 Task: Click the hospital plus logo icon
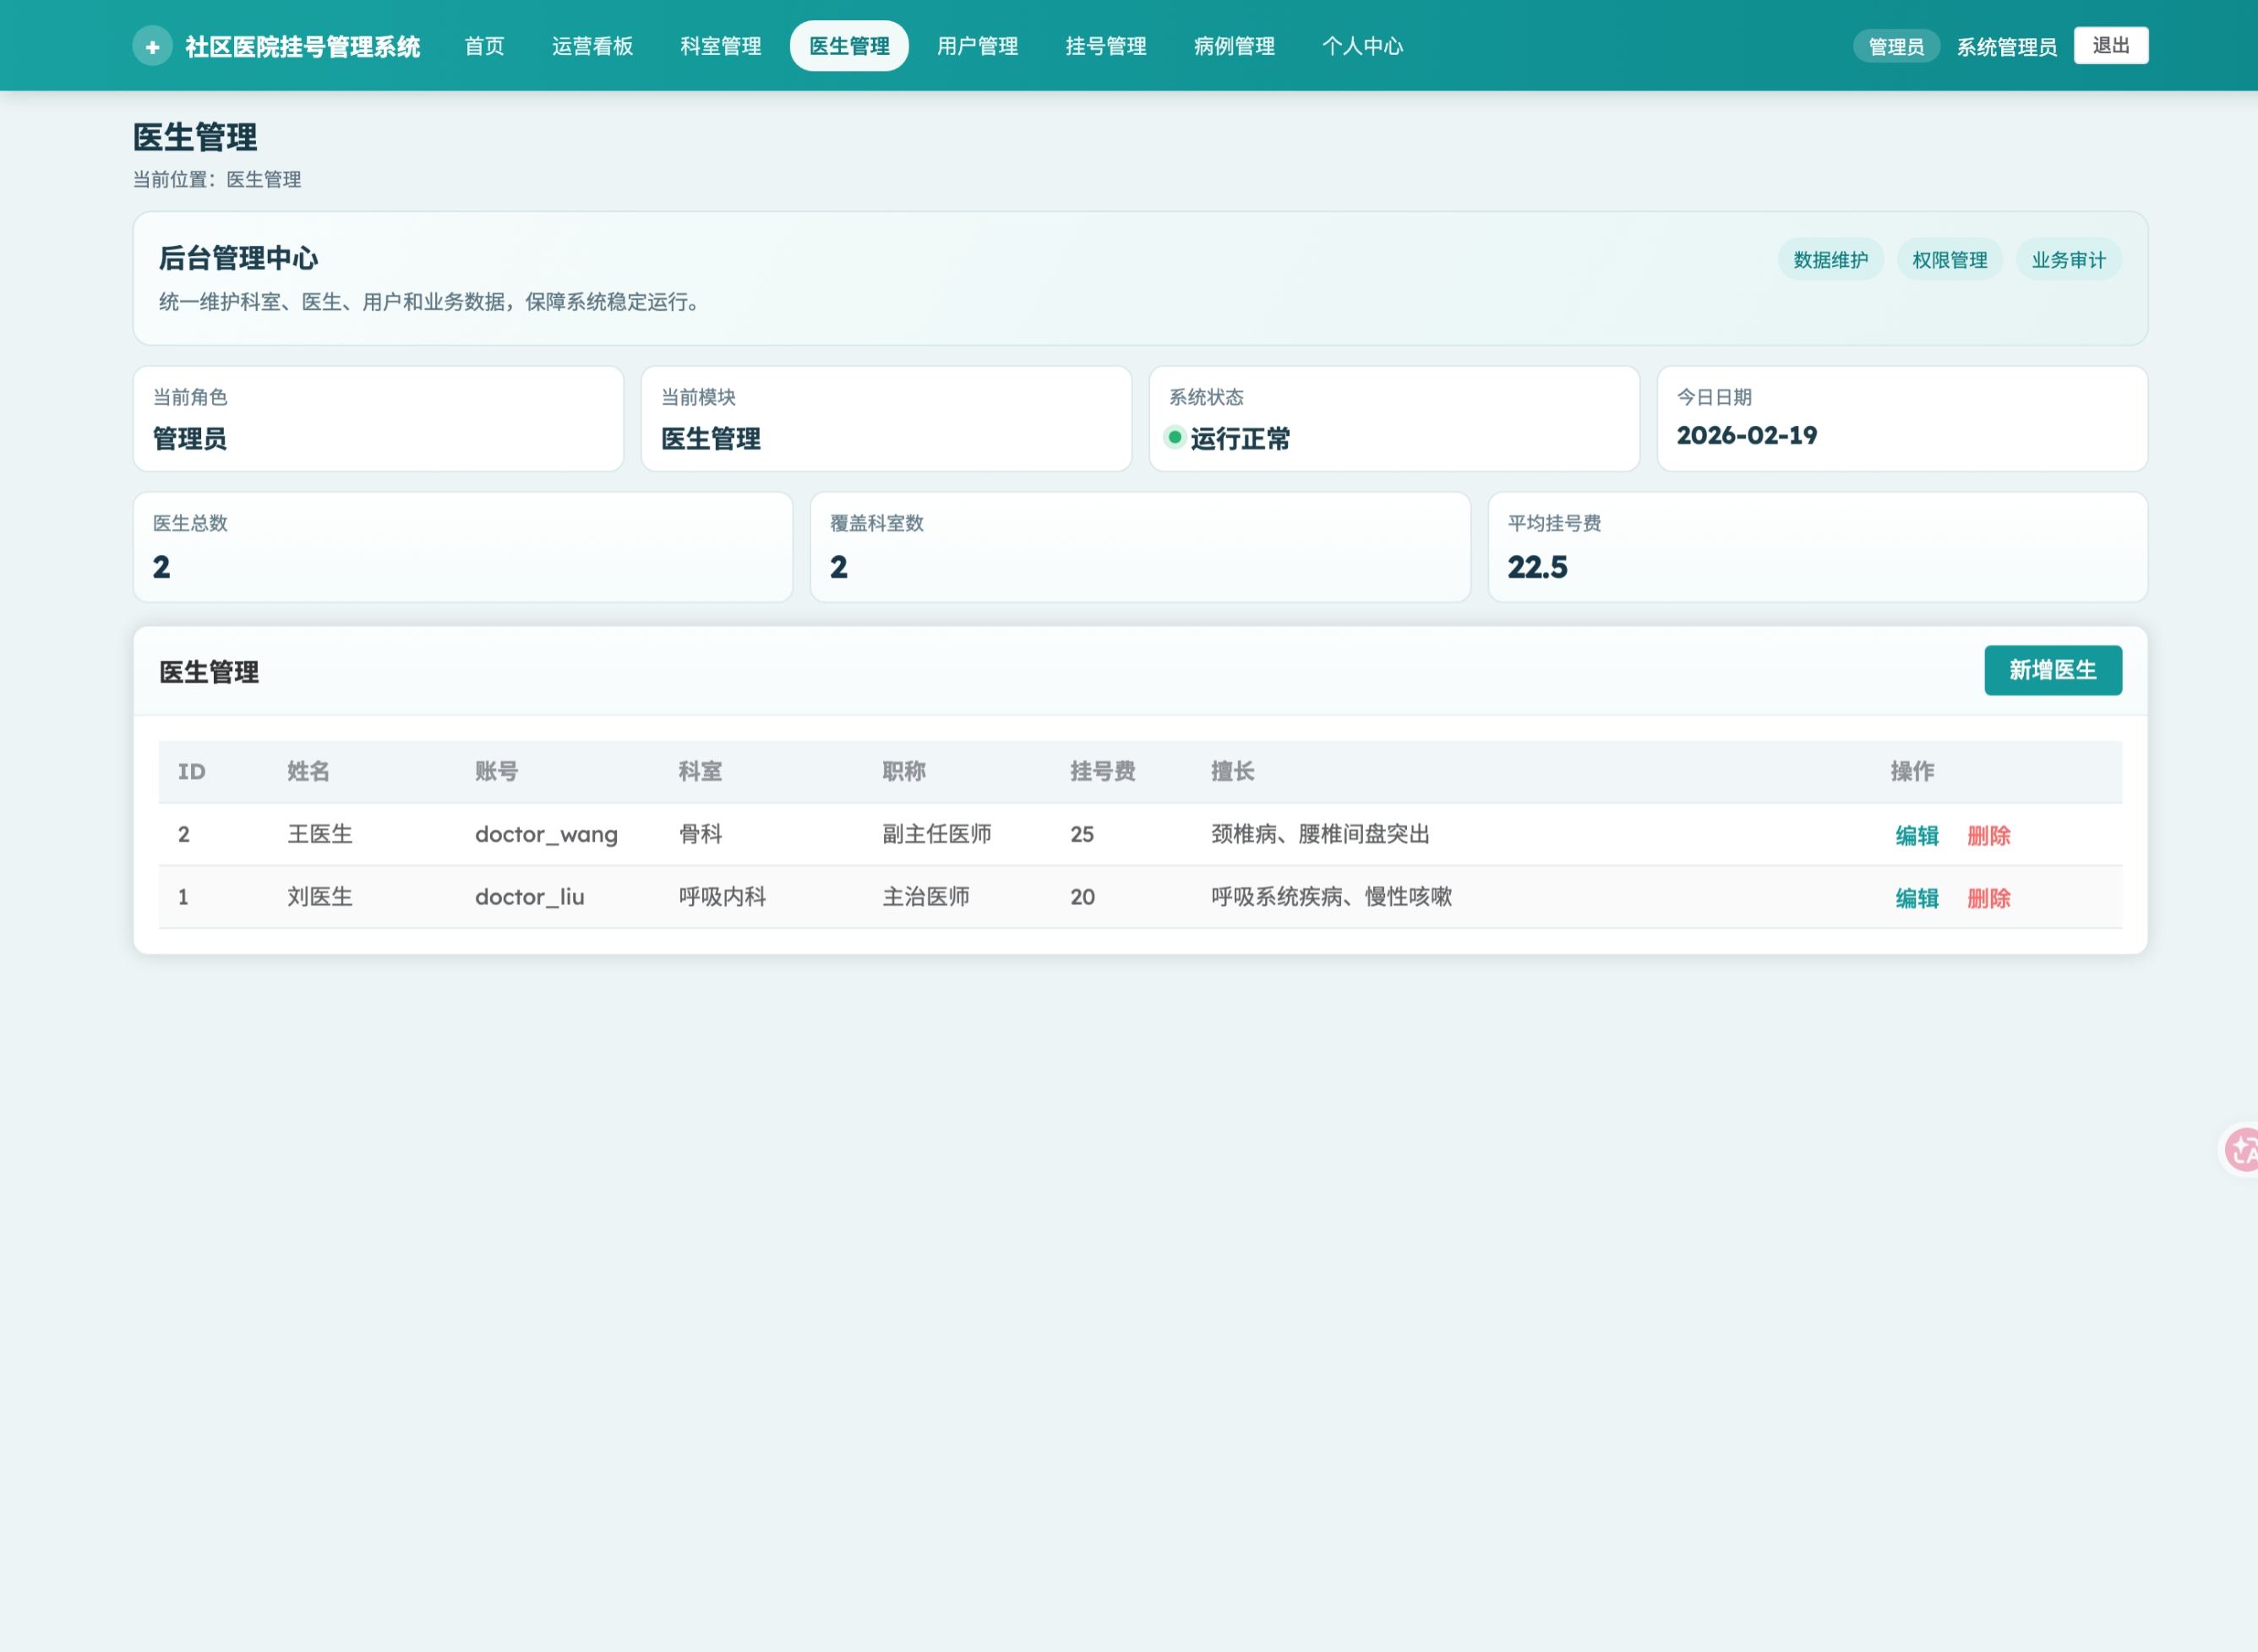[152, 46]
